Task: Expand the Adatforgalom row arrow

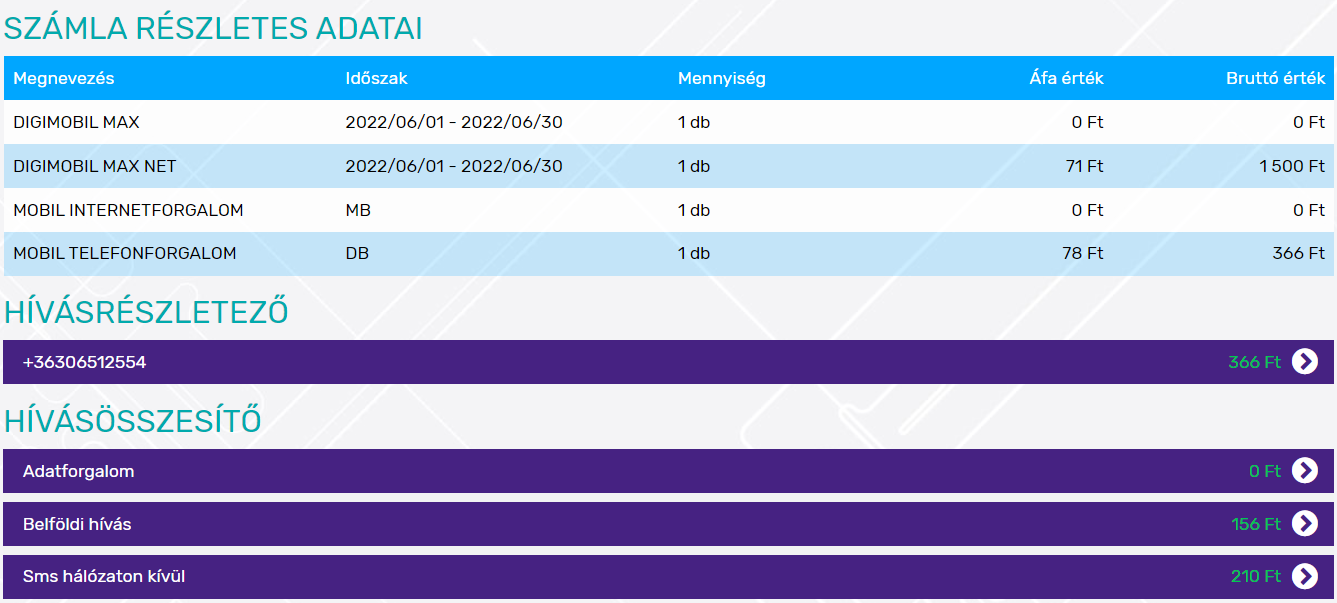Action: pyautogui.click(x=1305, y=470)
